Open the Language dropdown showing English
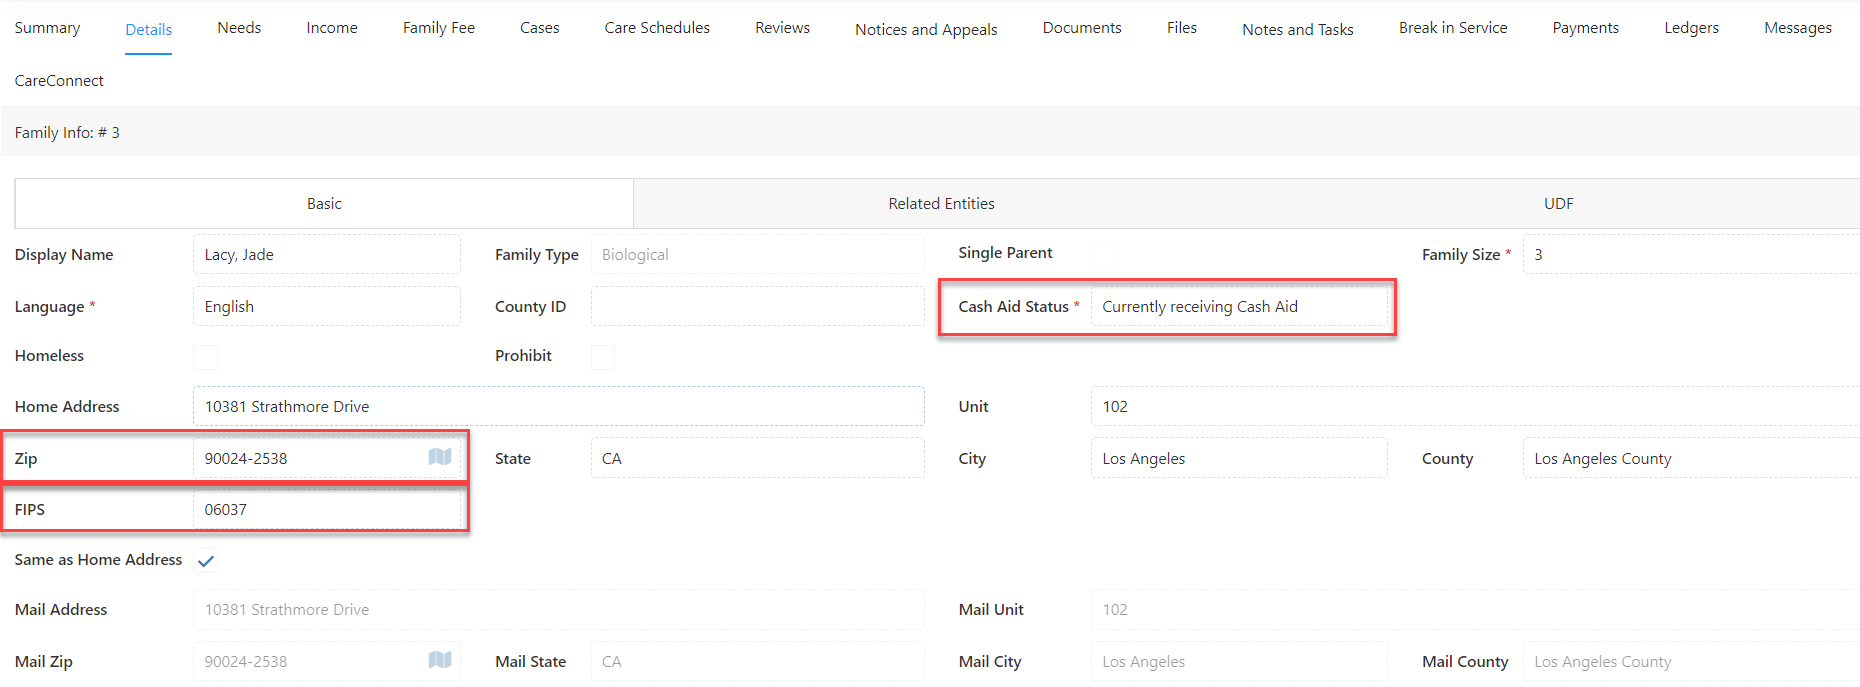This screenshot has height=687, width=1860. coord(326,306)
